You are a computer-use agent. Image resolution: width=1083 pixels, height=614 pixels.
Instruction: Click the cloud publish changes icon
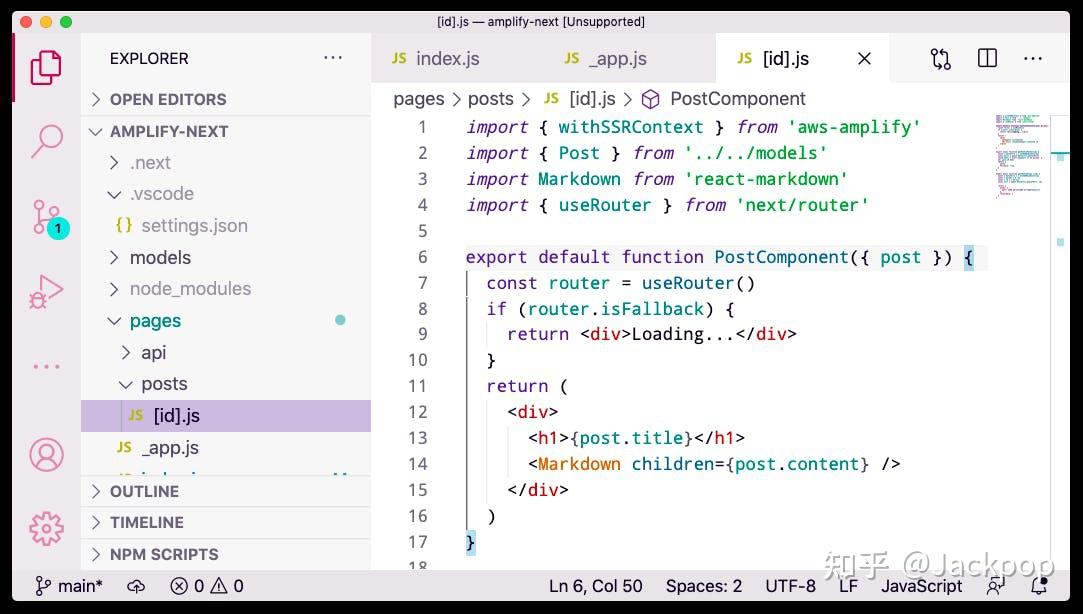click(x=136, y=586)
